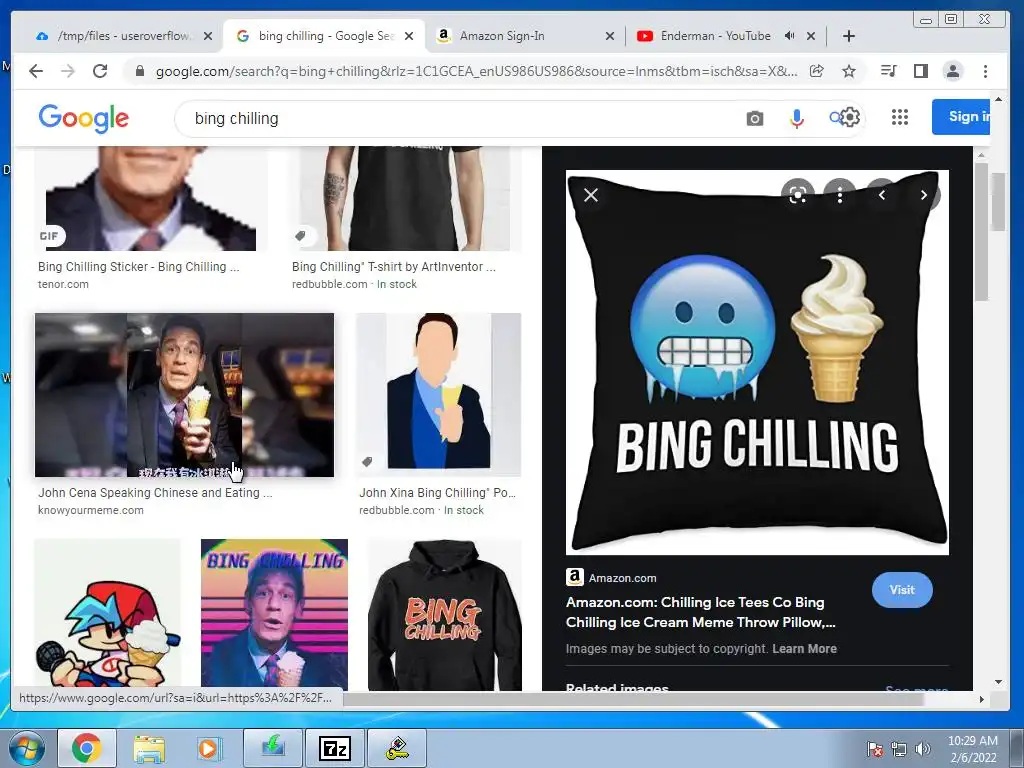Open John Xina Bing Chilling poster thumbnail
This screenshot has width=1024, height=768.
tap(439, 394)
